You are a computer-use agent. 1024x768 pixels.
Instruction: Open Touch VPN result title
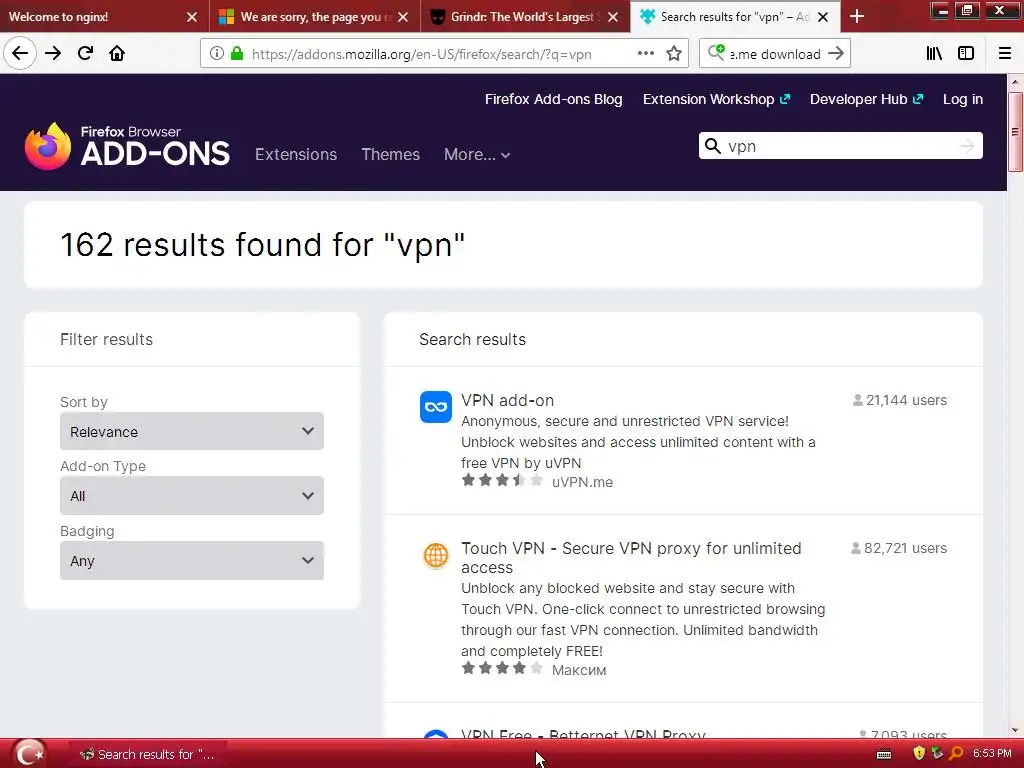[631, 558]
